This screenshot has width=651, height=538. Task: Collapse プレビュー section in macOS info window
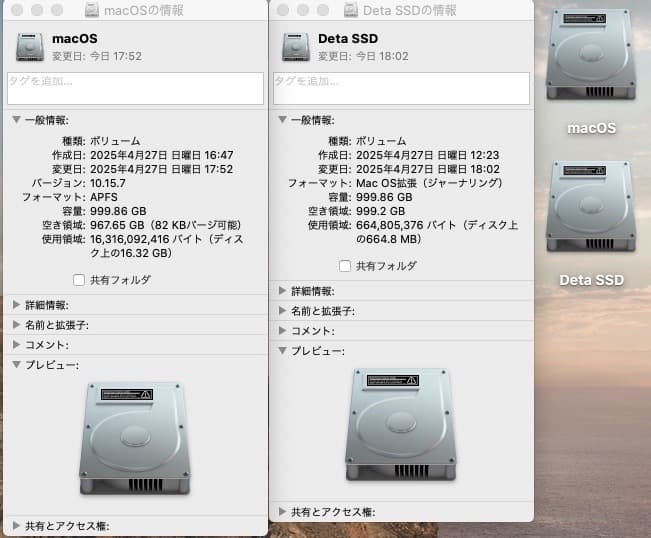[17, 364]
